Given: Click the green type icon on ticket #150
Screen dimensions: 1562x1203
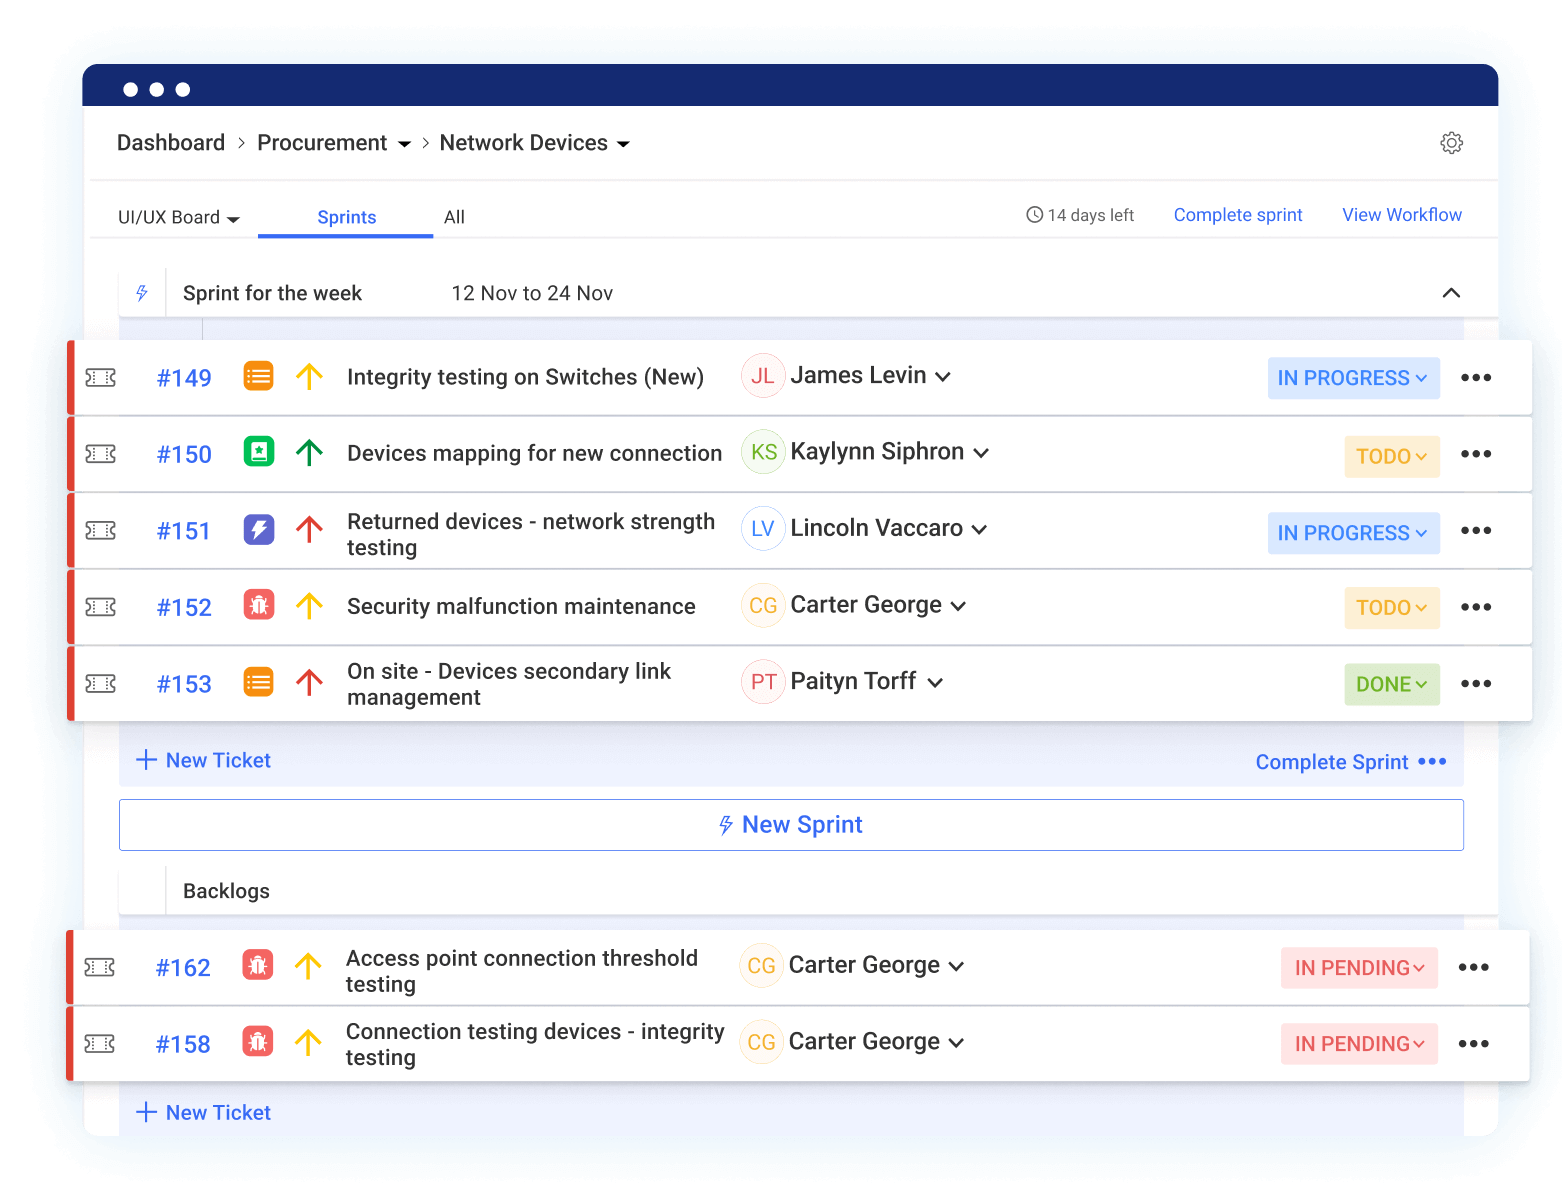Looking at the screenshot, I should point(259,453).
